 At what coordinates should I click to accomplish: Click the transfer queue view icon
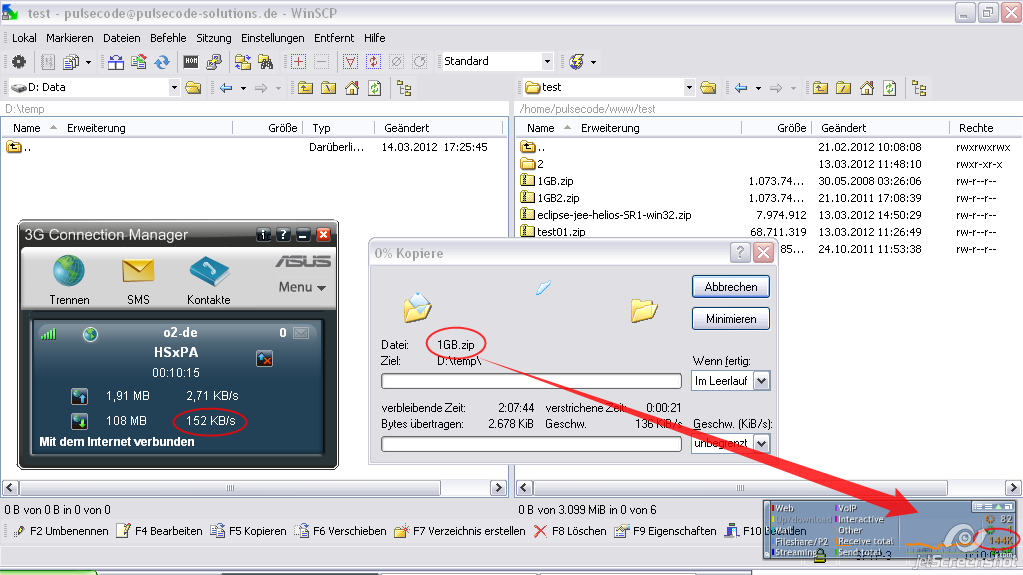coord(48,61)
